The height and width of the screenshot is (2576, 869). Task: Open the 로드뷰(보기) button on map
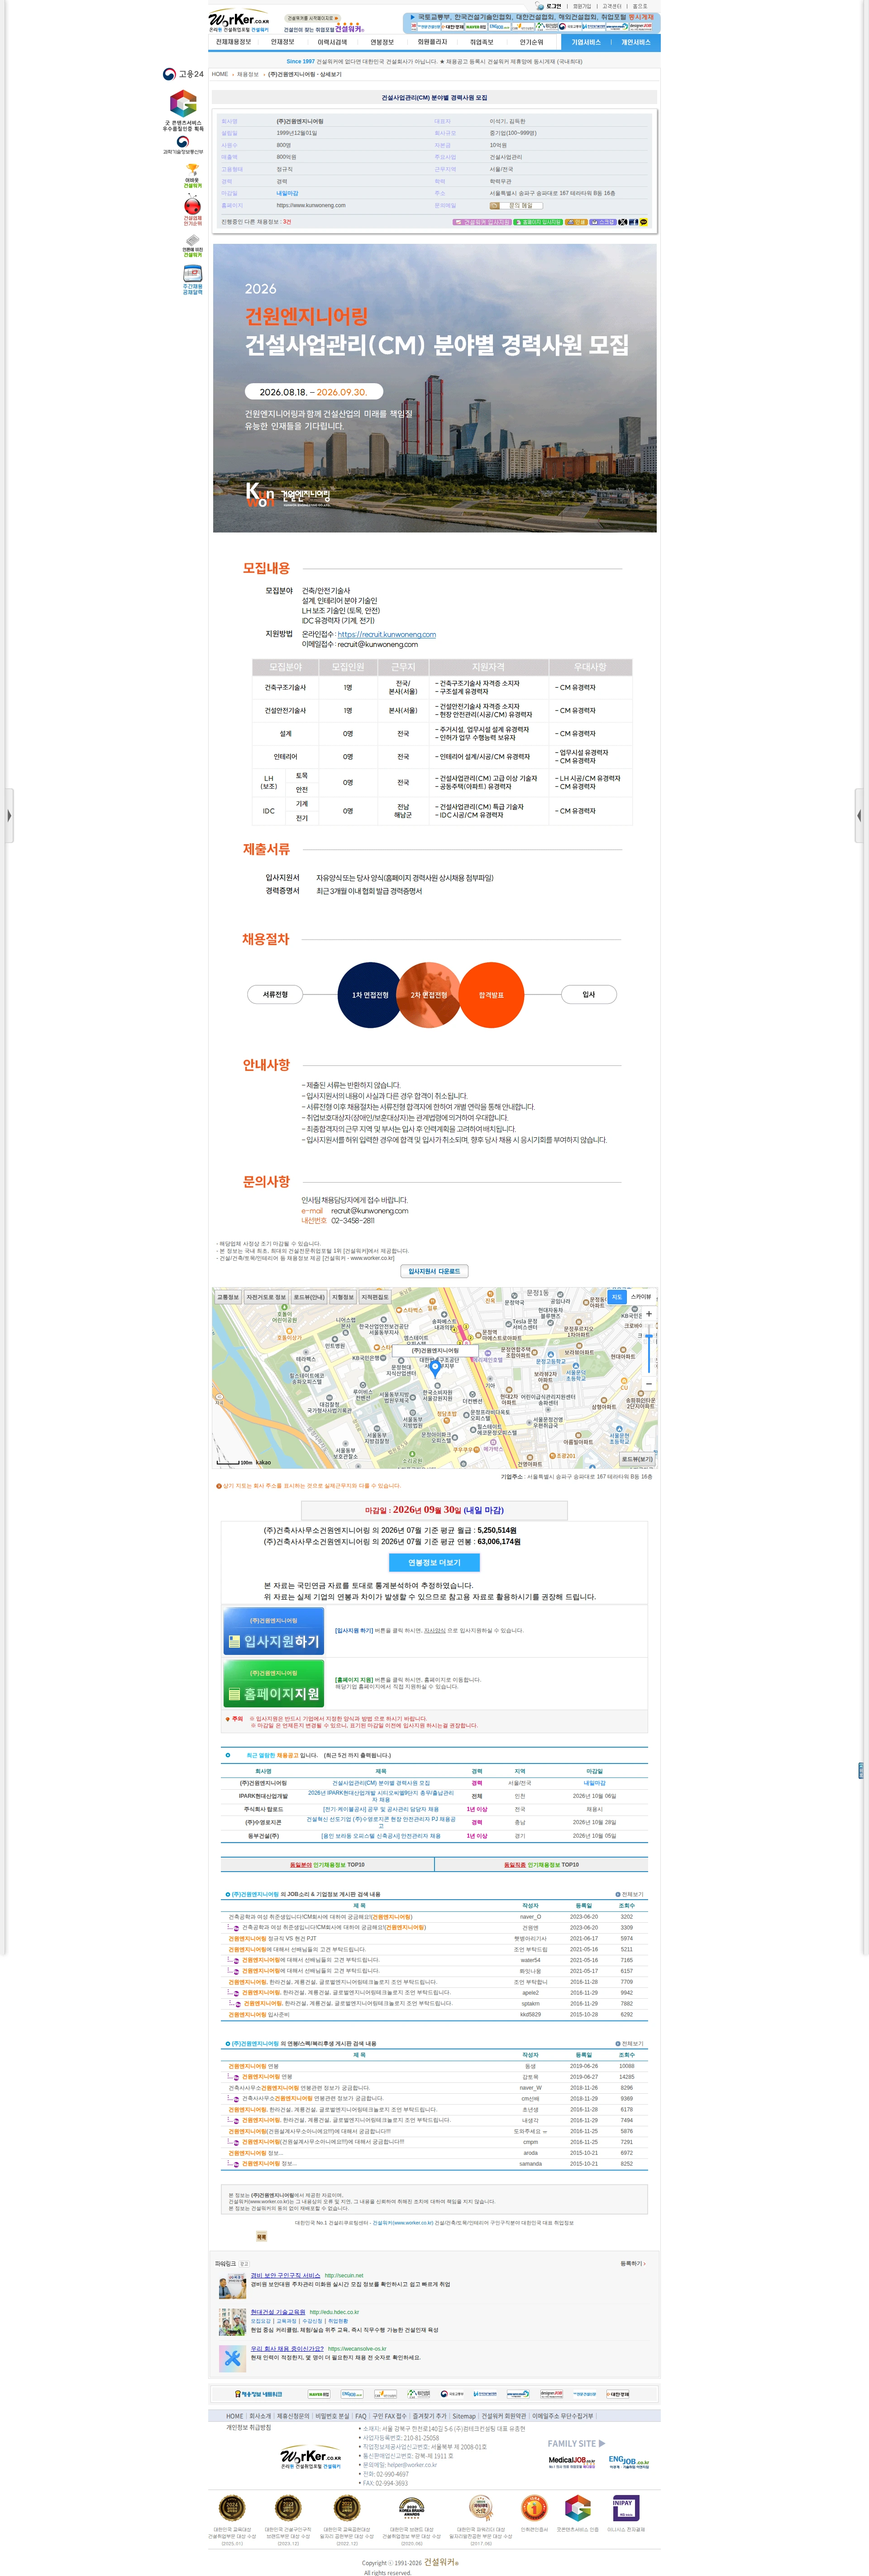click(637, 1459)
